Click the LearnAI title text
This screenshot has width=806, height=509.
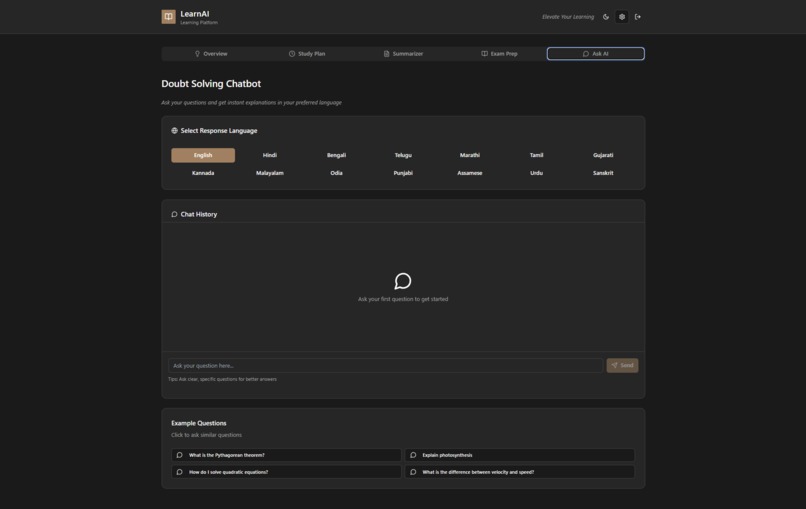[x=195, y=14]
